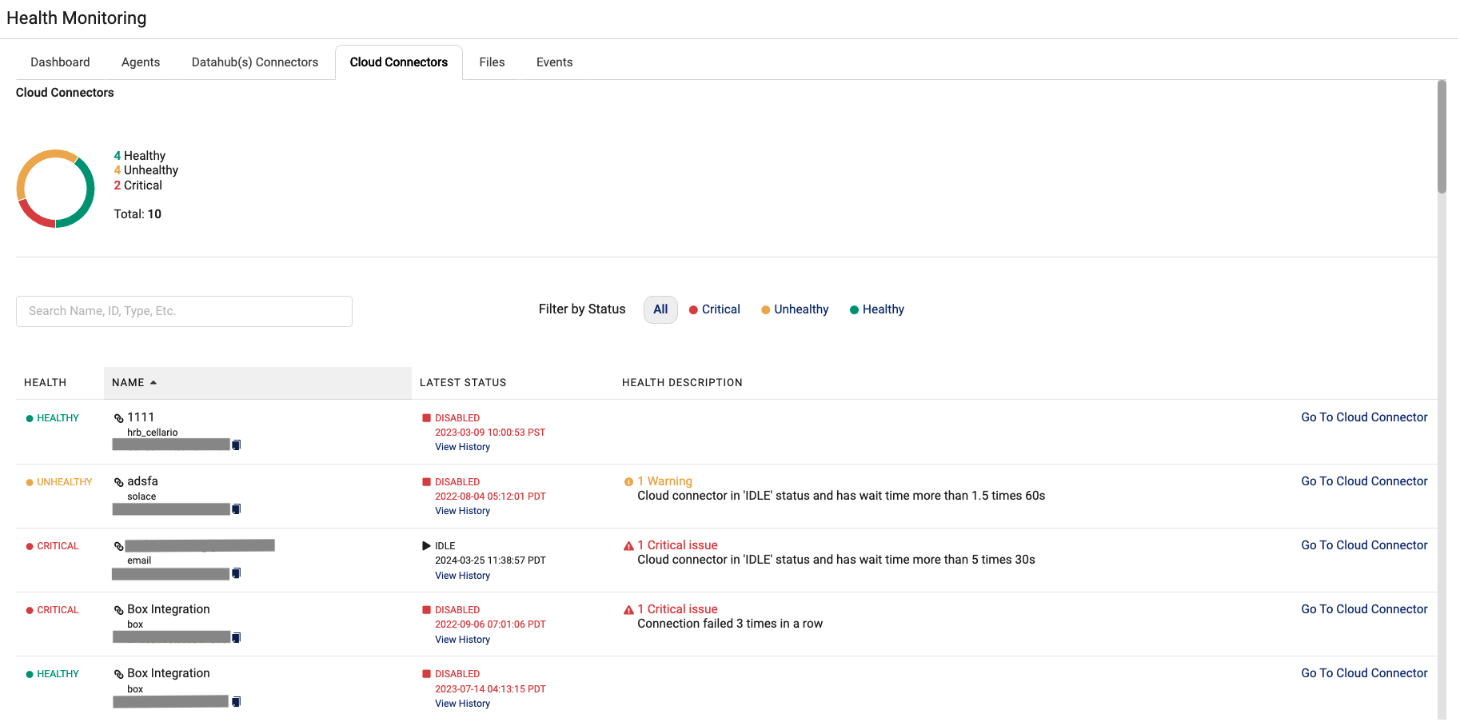
Task: Open the Datahub(s) Connectors tab
Action: point(255,62)
